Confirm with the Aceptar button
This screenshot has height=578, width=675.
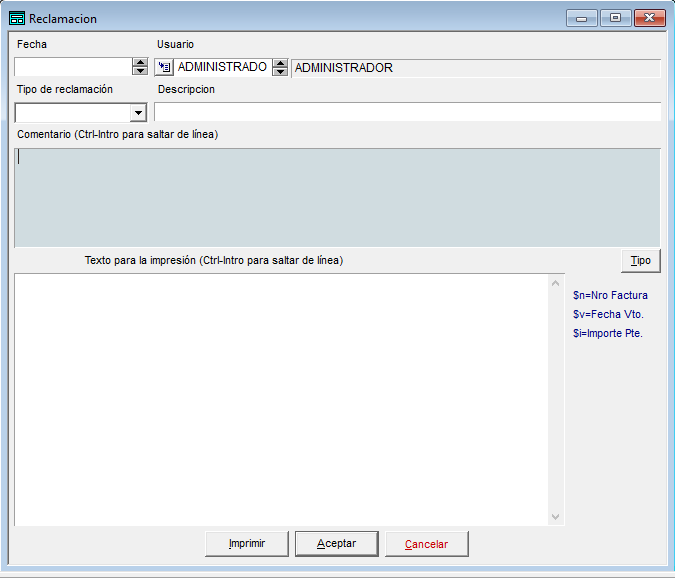coord(337,544)
